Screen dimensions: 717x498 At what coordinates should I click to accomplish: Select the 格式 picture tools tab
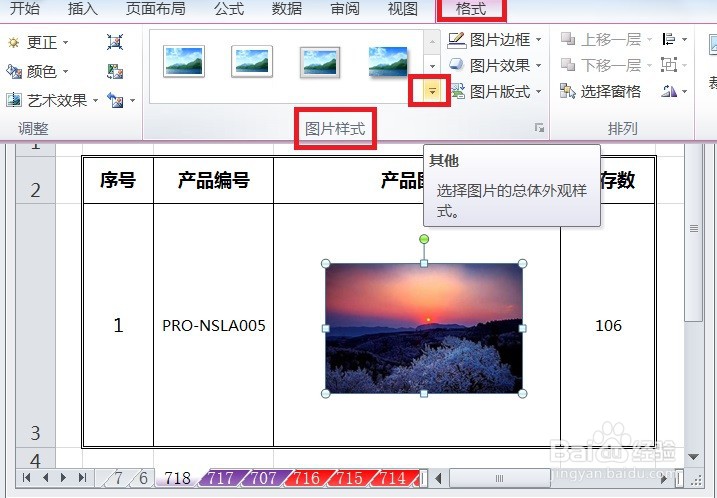pos(471,9)
